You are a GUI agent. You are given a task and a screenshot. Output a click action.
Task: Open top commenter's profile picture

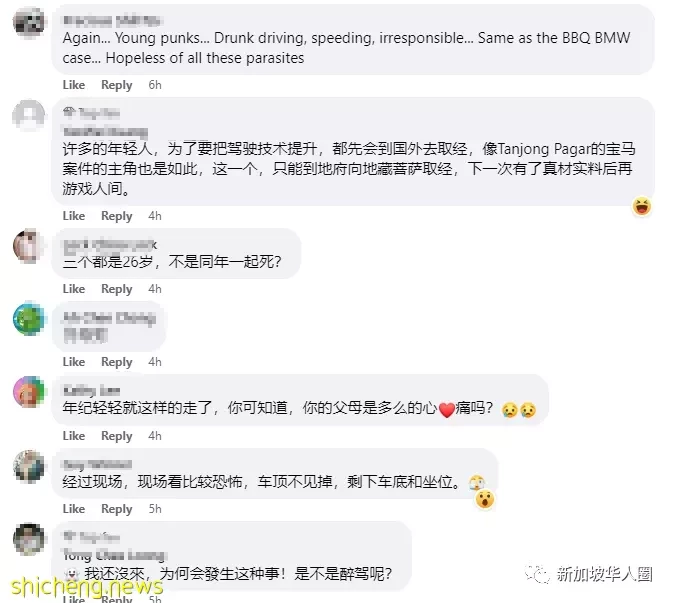[28, 22]
